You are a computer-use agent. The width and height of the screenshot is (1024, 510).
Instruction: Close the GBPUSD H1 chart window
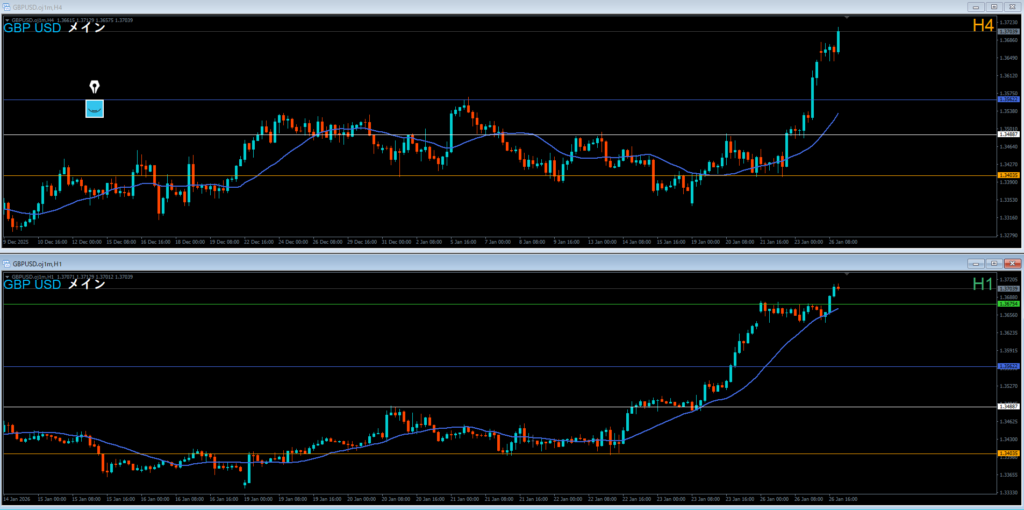(1013, 264)
